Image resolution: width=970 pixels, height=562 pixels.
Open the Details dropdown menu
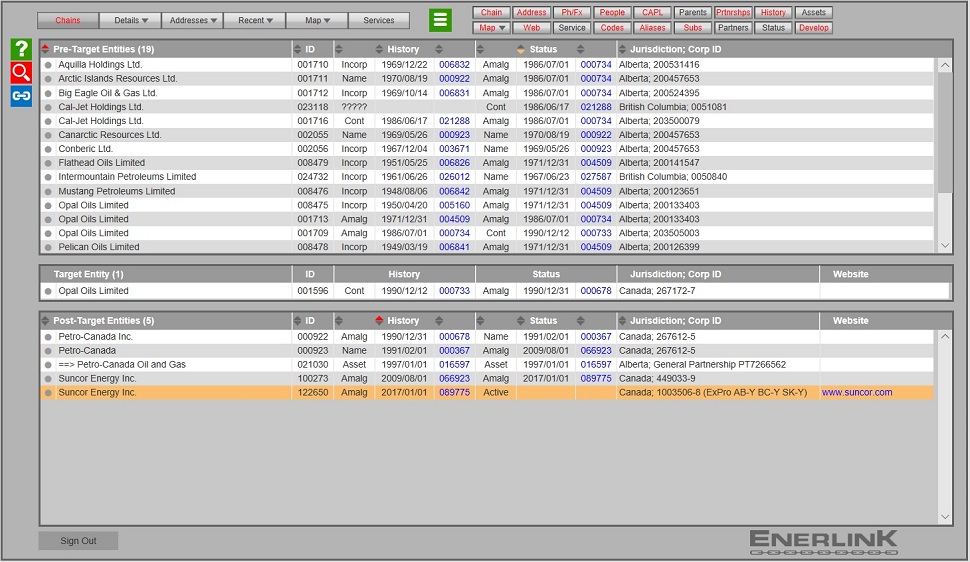click(131, 20)
